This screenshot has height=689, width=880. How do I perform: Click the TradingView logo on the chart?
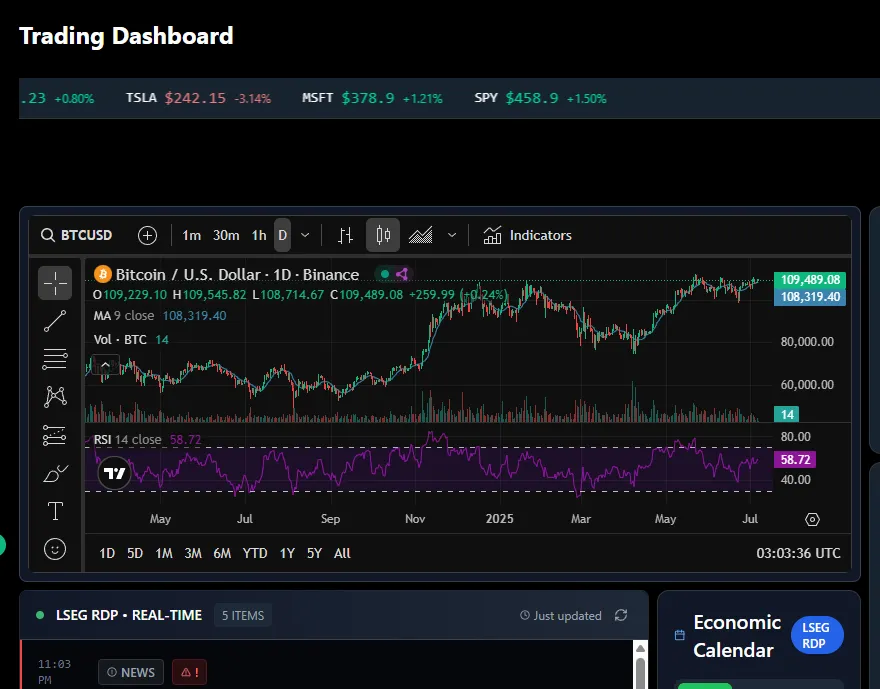coord(114,473)
